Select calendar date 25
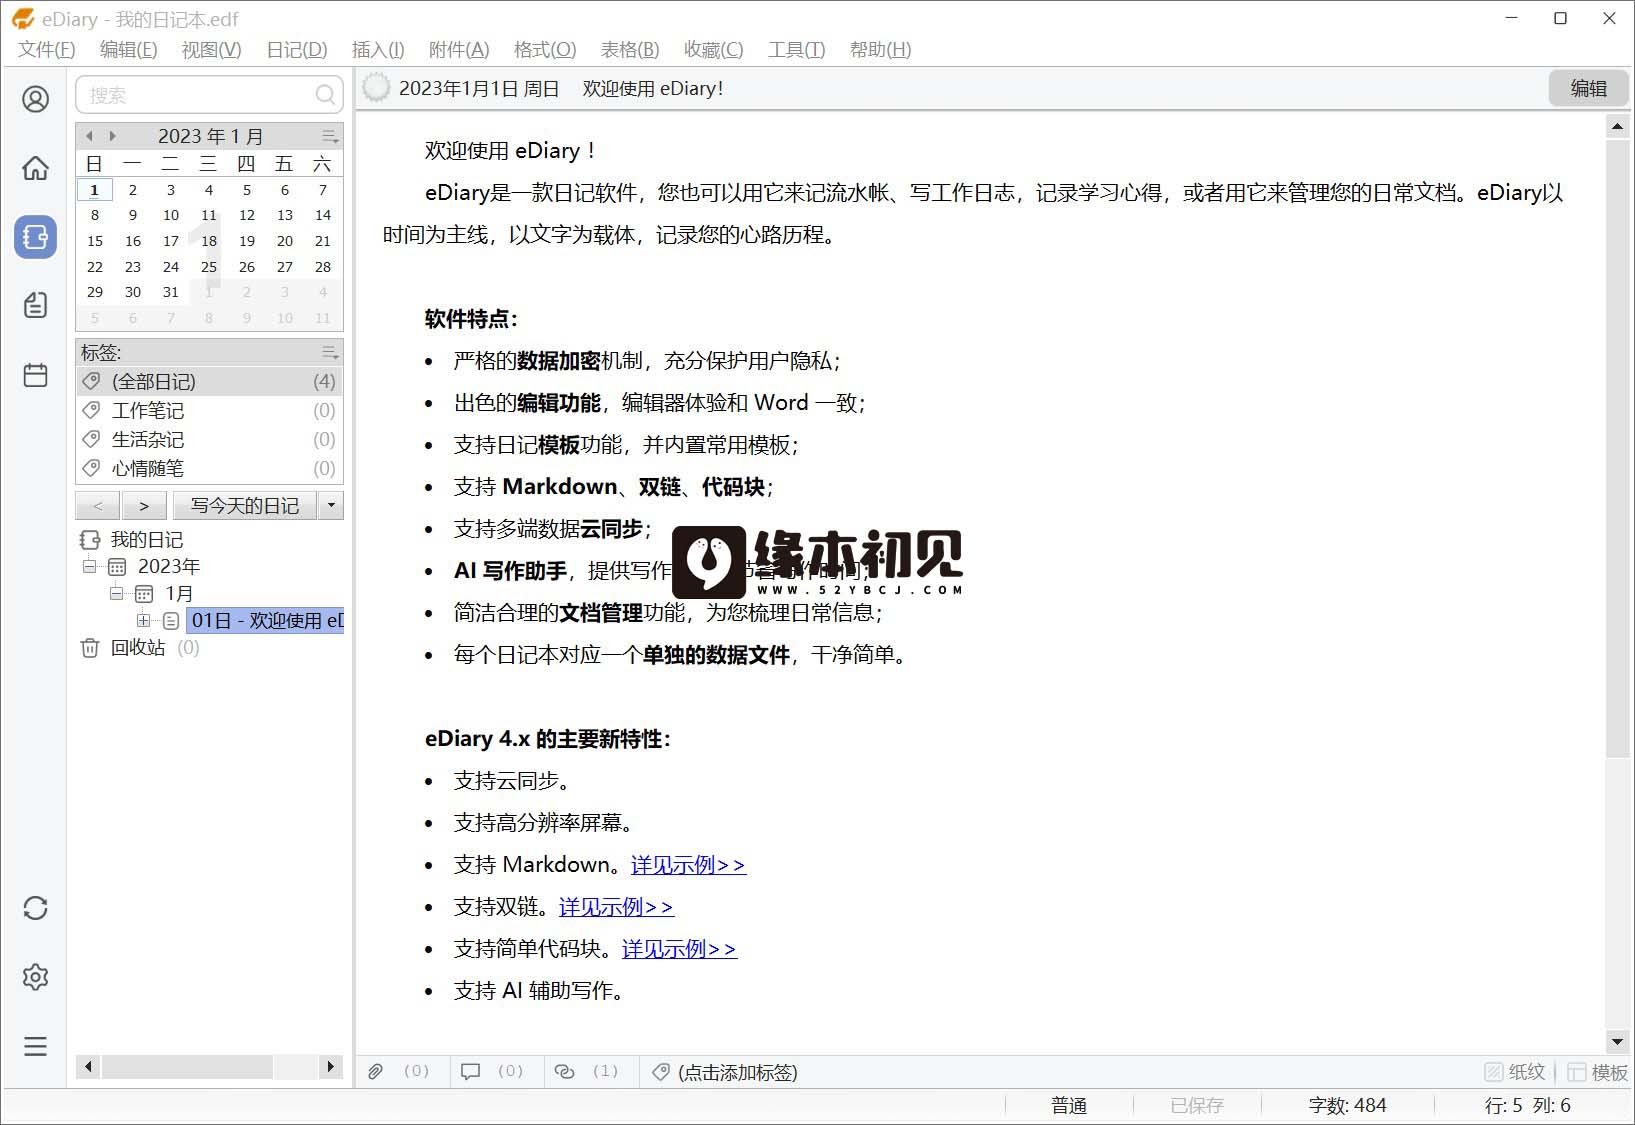The image size is (1635, 1125). pyautogui.click(x=209, y=267)
